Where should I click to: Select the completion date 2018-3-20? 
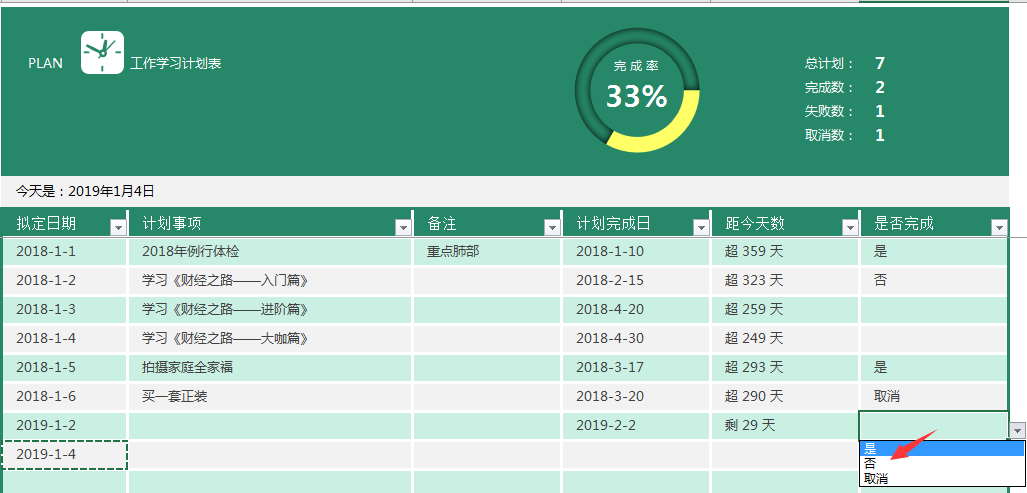tap(636, 396)
